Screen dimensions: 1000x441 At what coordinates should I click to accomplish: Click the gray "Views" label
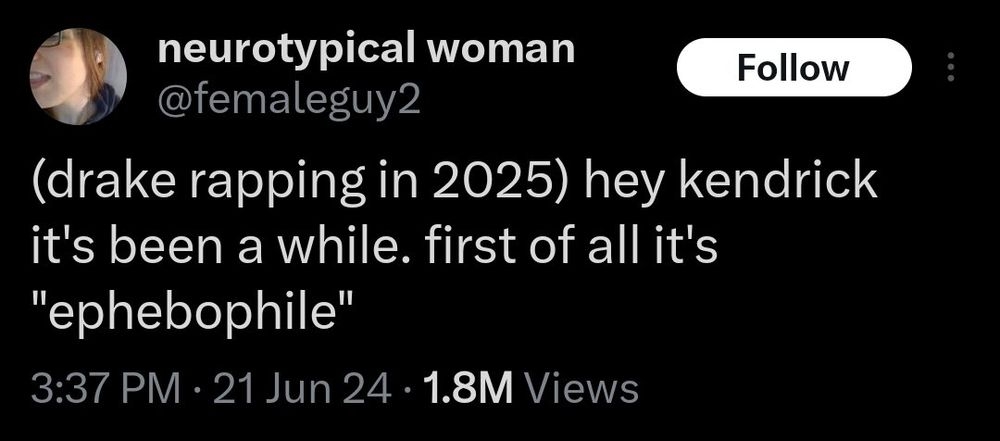[x=580, y=388]
